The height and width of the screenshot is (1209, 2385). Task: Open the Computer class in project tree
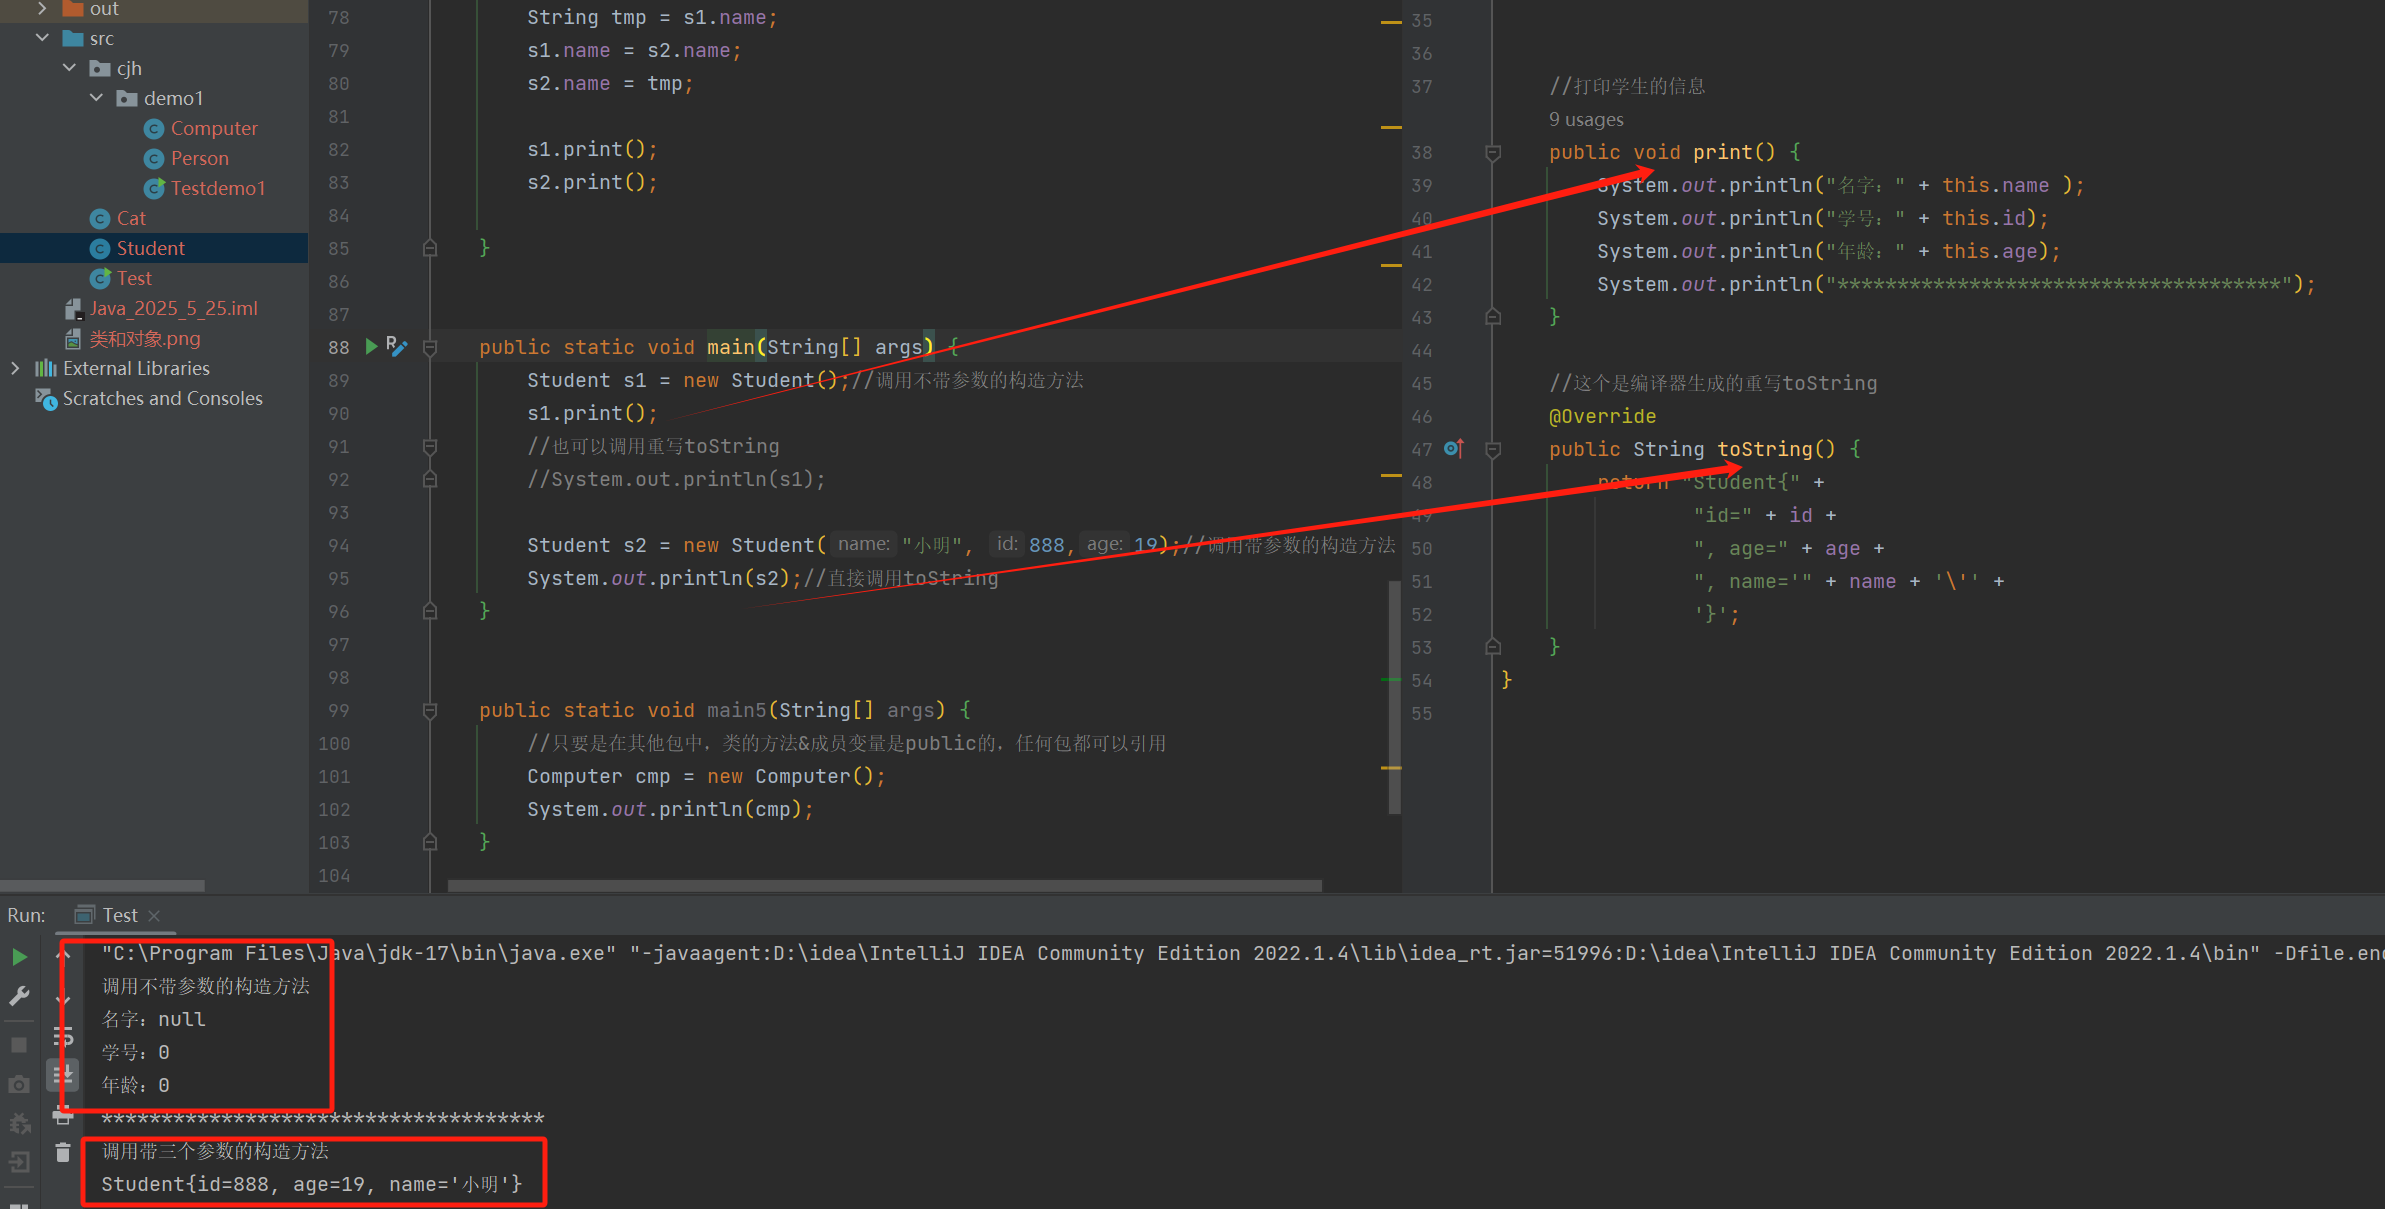[213, 128]
